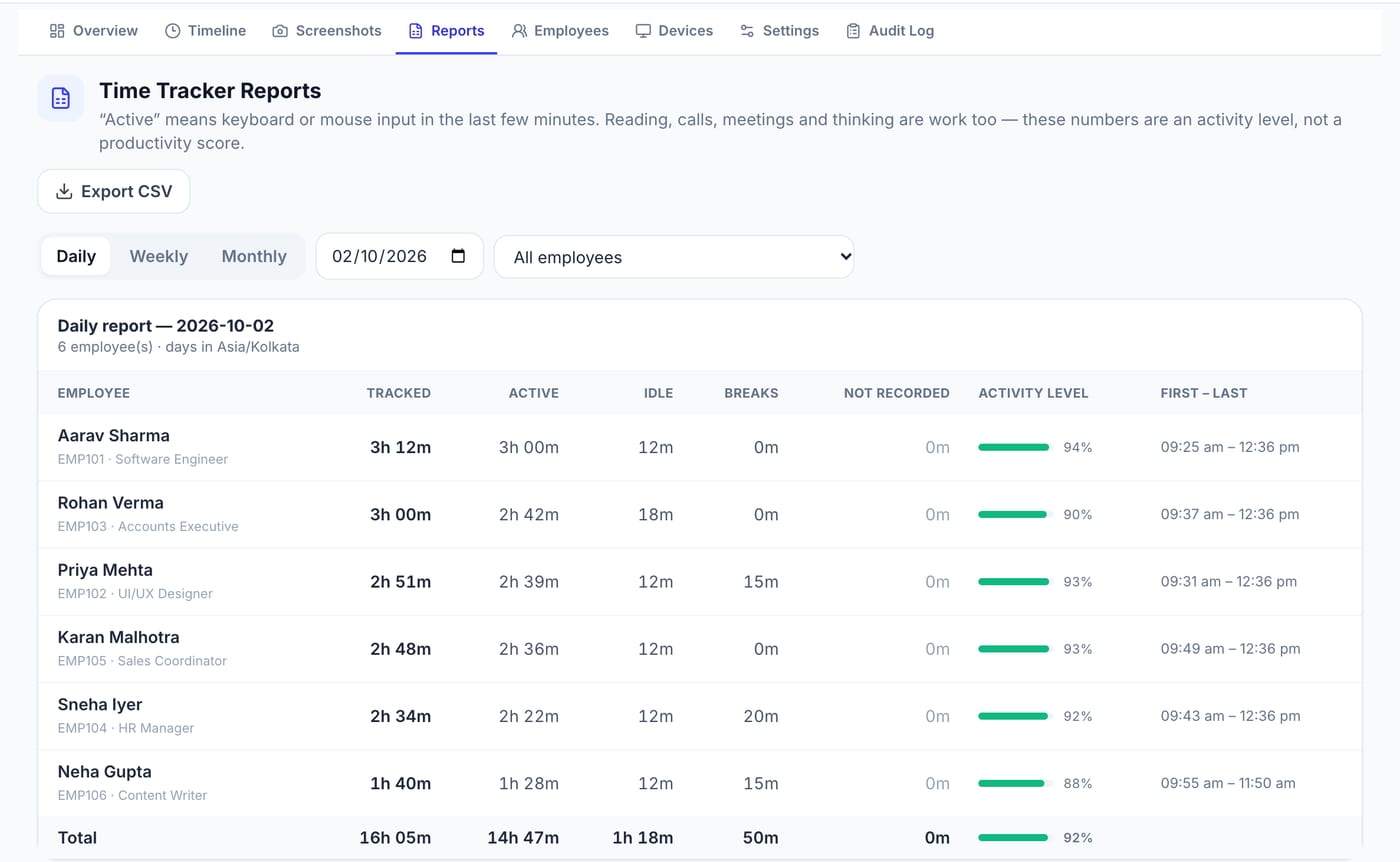Click the Audit Log clipboard icon
The image size is (1400, 862).
[853, 31]
